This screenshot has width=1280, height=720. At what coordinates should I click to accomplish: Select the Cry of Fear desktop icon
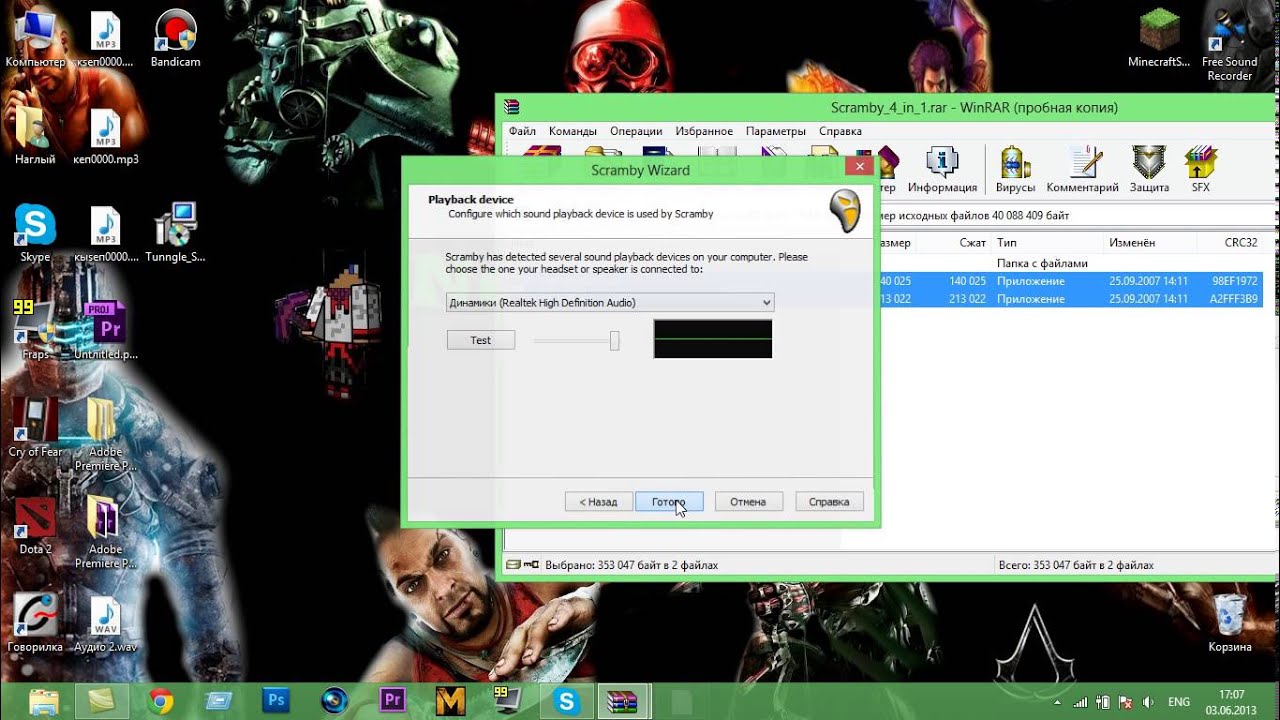[35, 428]
